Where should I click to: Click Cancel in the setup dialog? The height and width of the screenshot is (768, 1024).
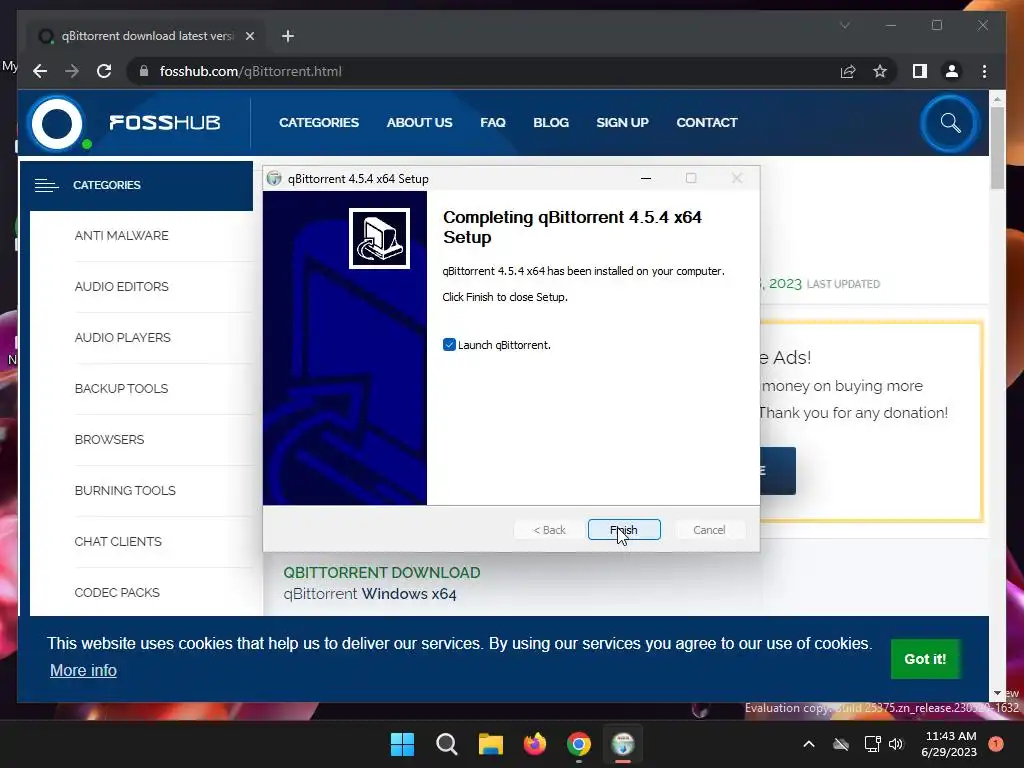[709, 530]
